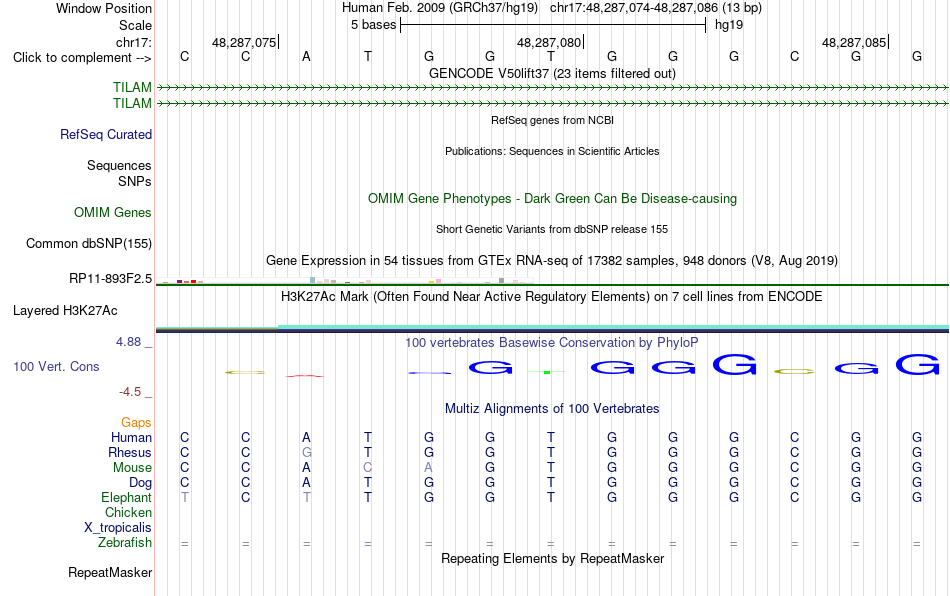Screen dimensions: 950x596
Task: Click 'GENCODE V50lift37 (23 items filtered out)' title
Action: point(552,73)
